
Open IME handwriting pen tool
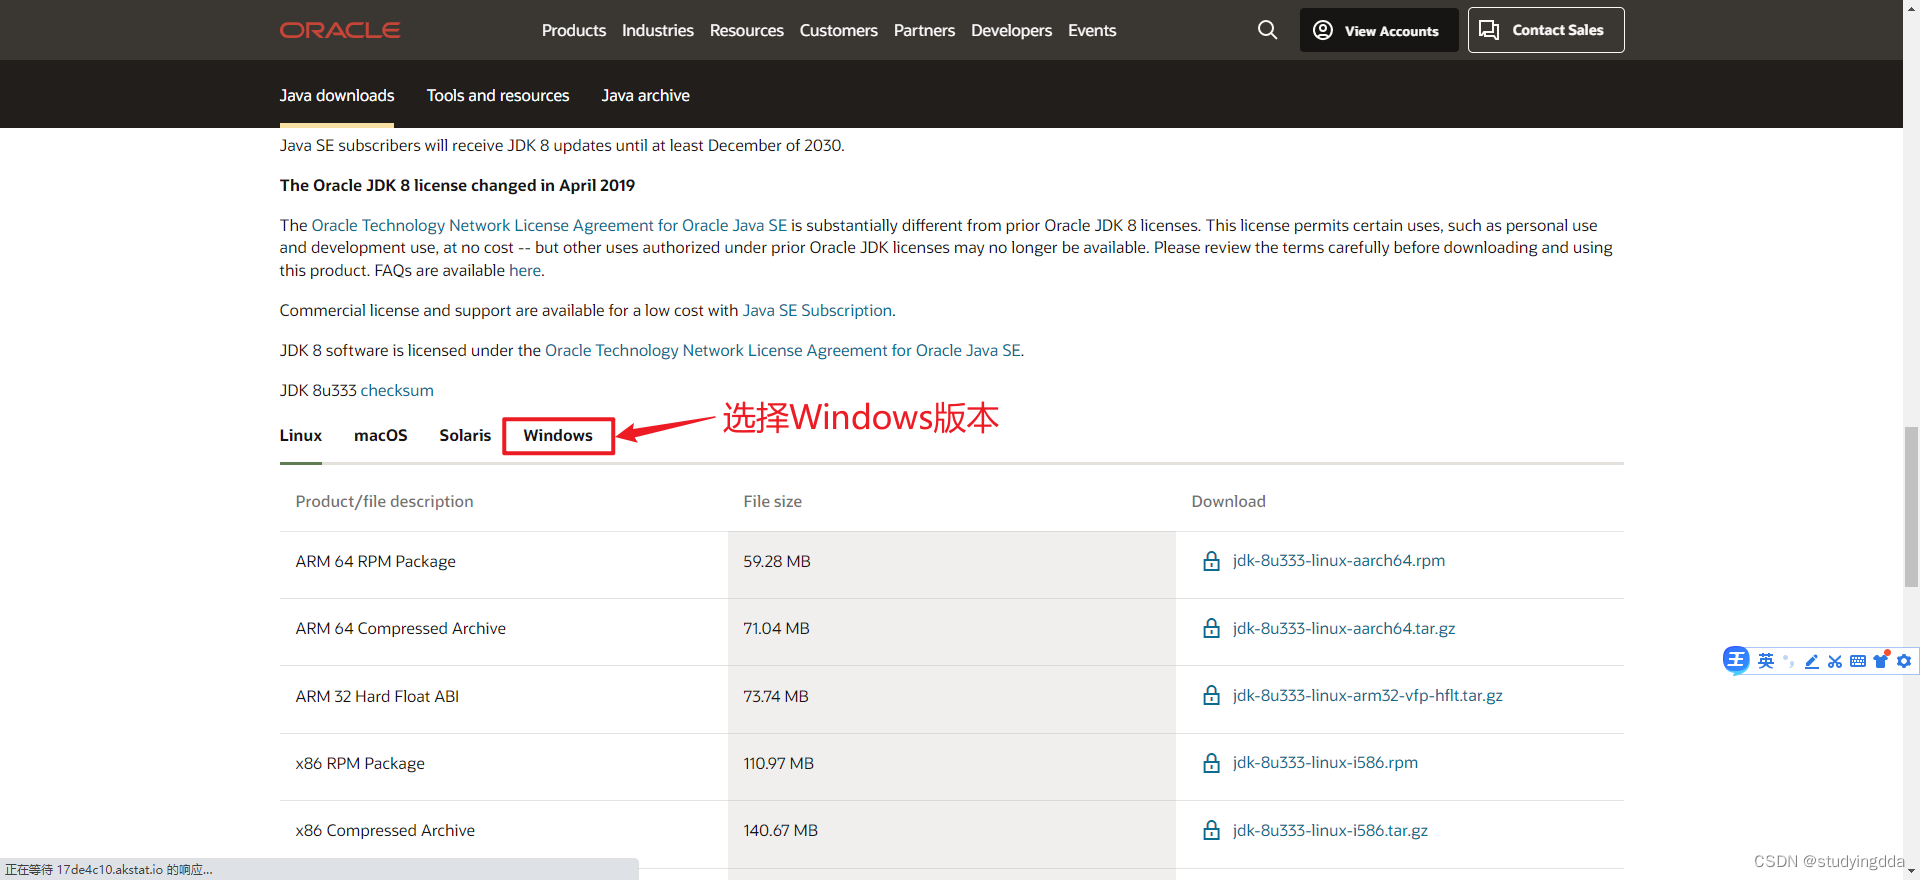pyautogui.click(x=1811, y=661)
